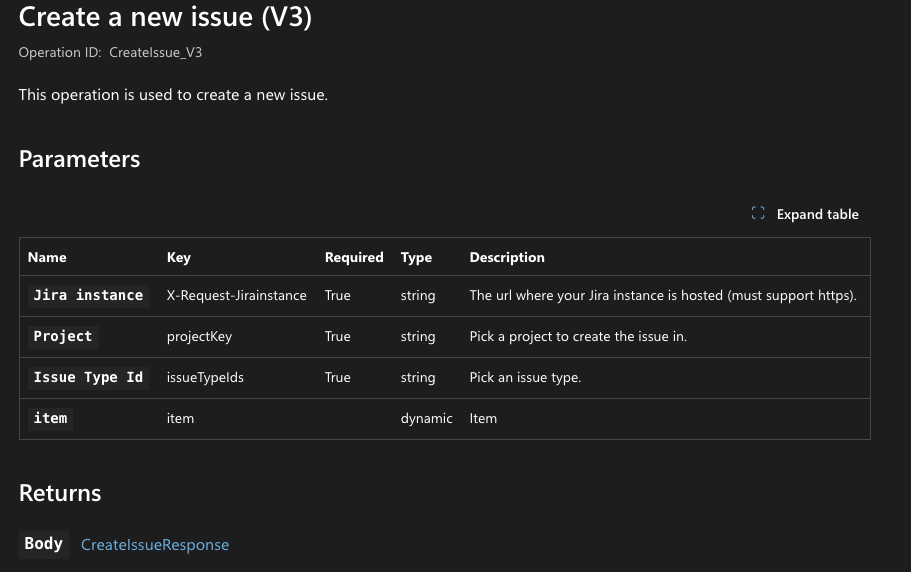This screenshot has width=911, height=572.
Task: Click the Key column header
Action: (x=178, y=257)
